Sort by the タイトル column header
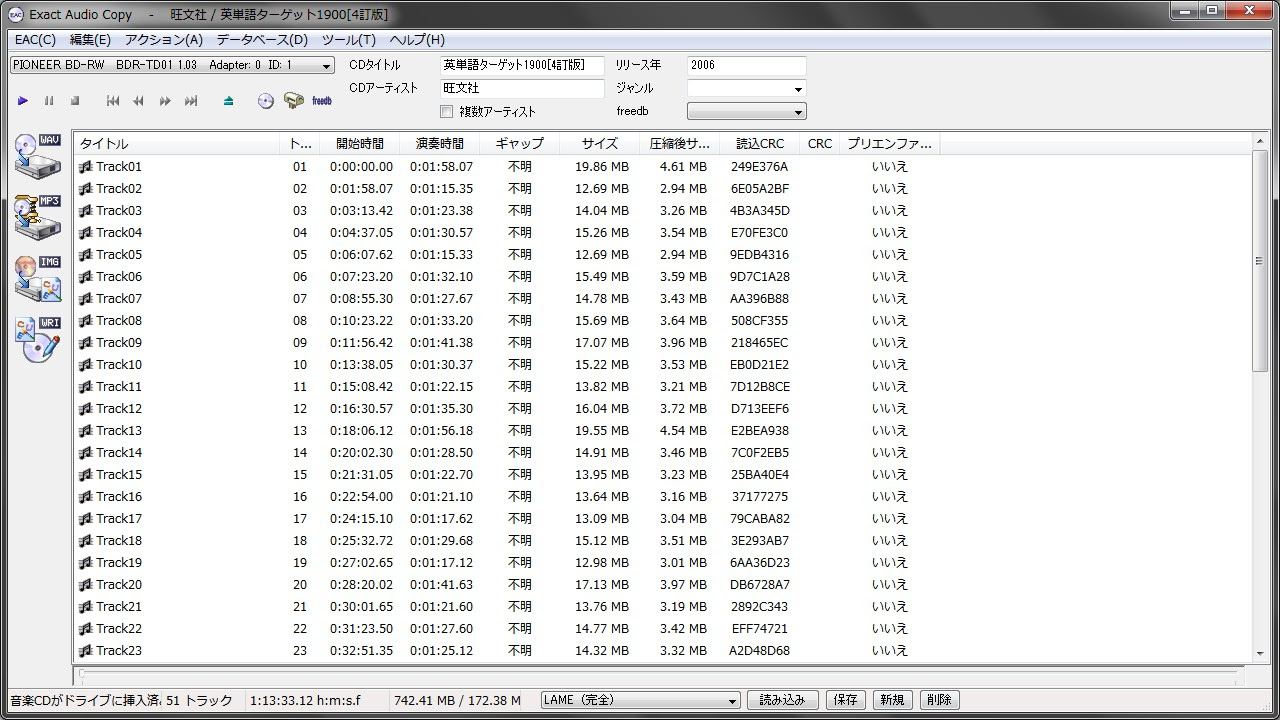1280x720 pixels. pyautogui.click(x=178, y=144)
